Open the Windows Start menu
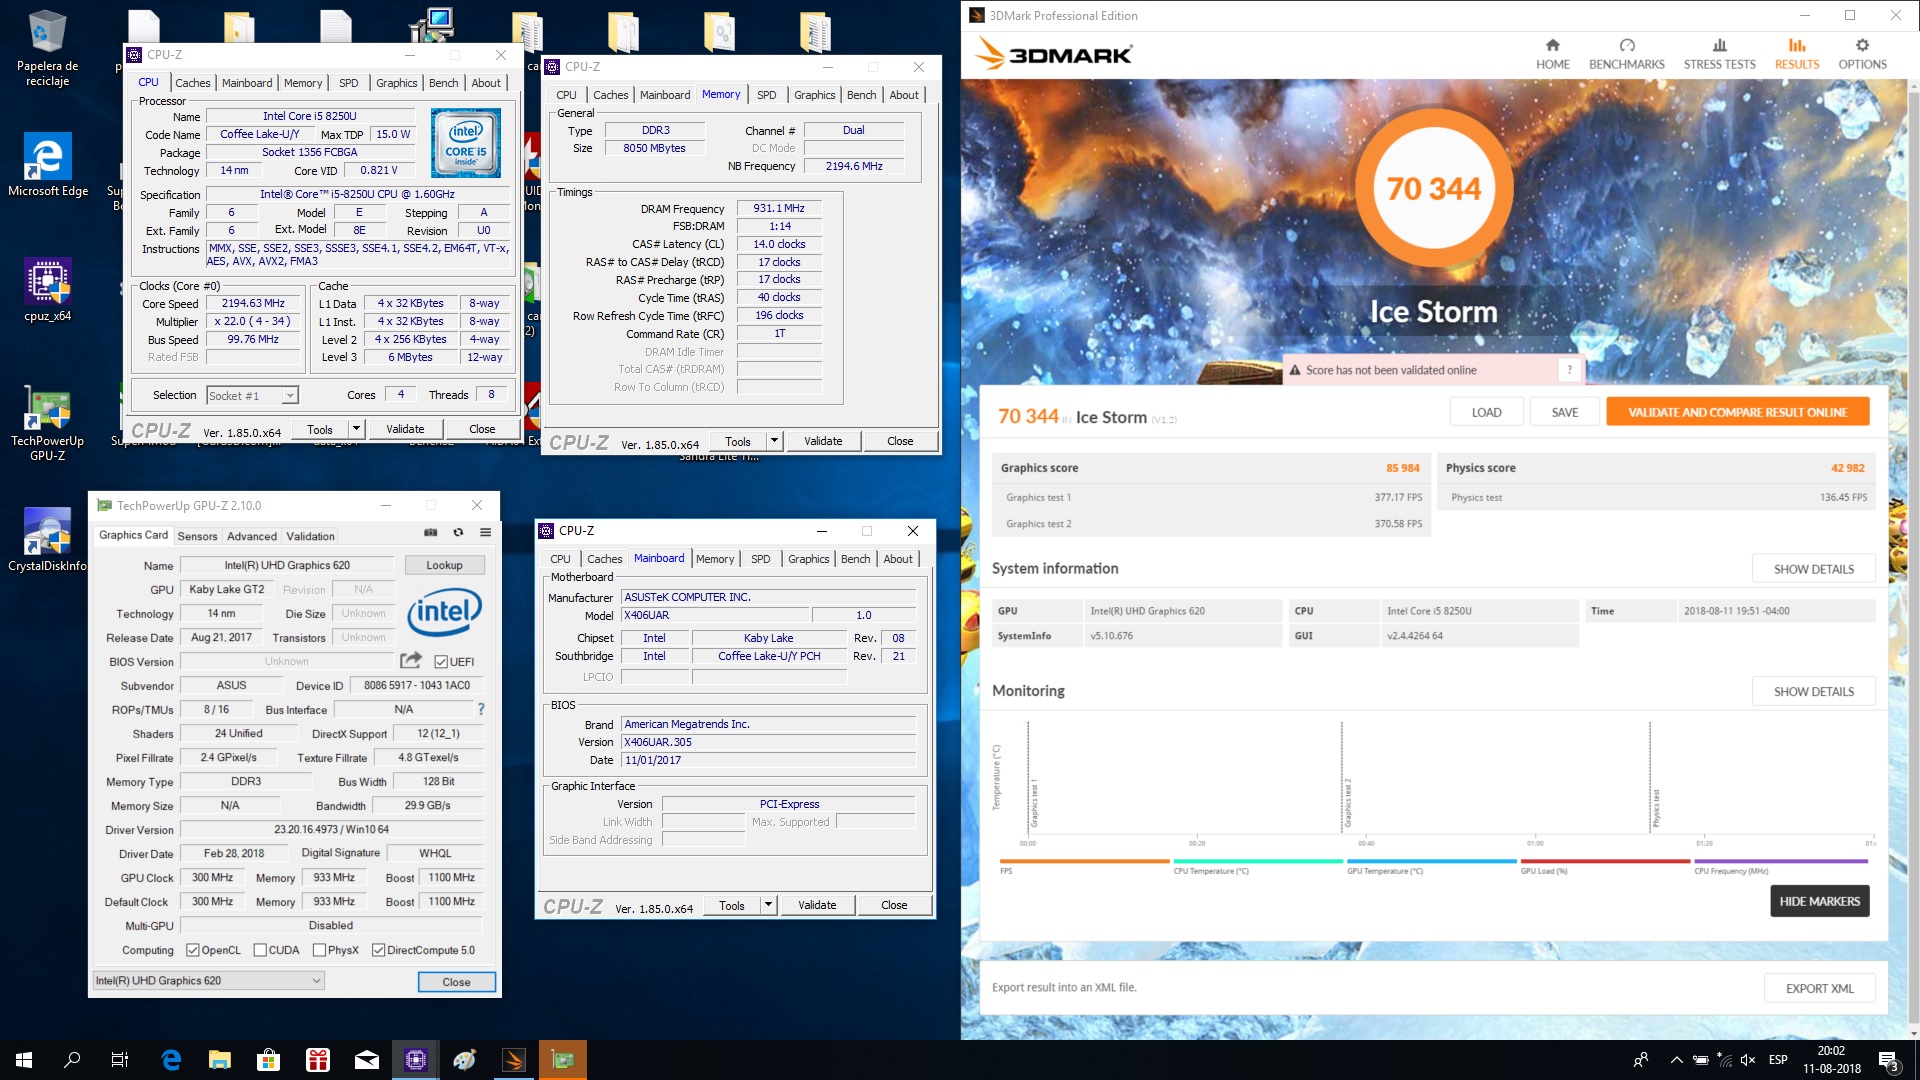This screenshot has width=1920, height=1080. pyautogui.click(x=24, y=1060)
